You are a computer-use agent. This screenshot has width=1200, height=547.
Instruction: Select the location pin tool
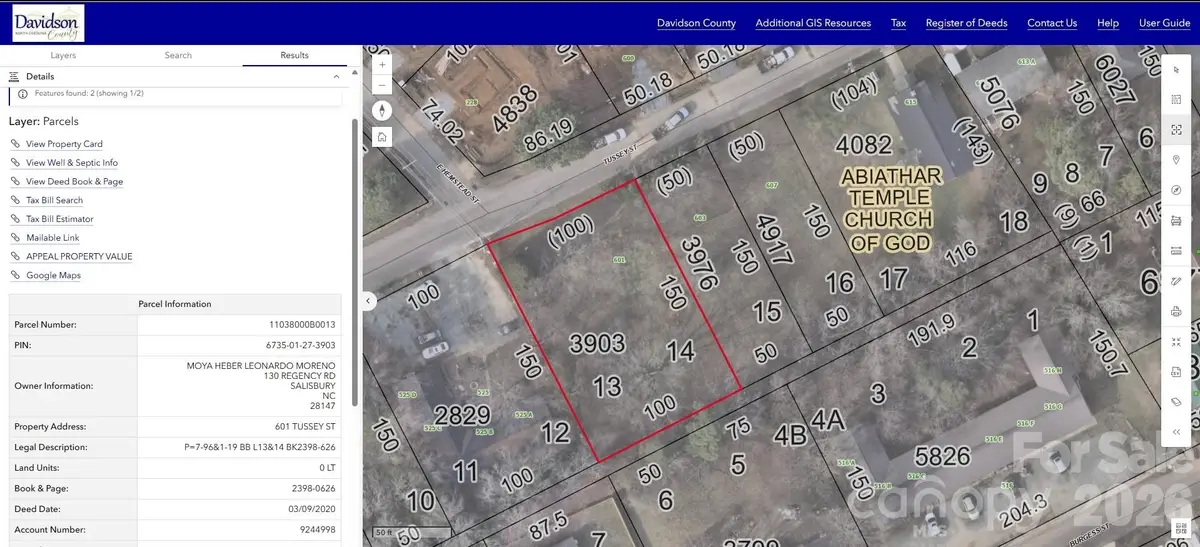[x=1176, y=160]
